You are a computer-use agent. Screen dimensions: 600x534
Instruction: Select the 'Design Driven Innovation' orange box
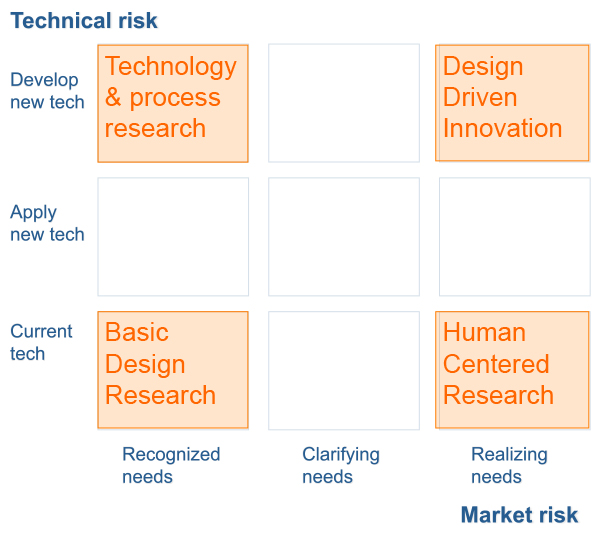[x=513, y=103]
